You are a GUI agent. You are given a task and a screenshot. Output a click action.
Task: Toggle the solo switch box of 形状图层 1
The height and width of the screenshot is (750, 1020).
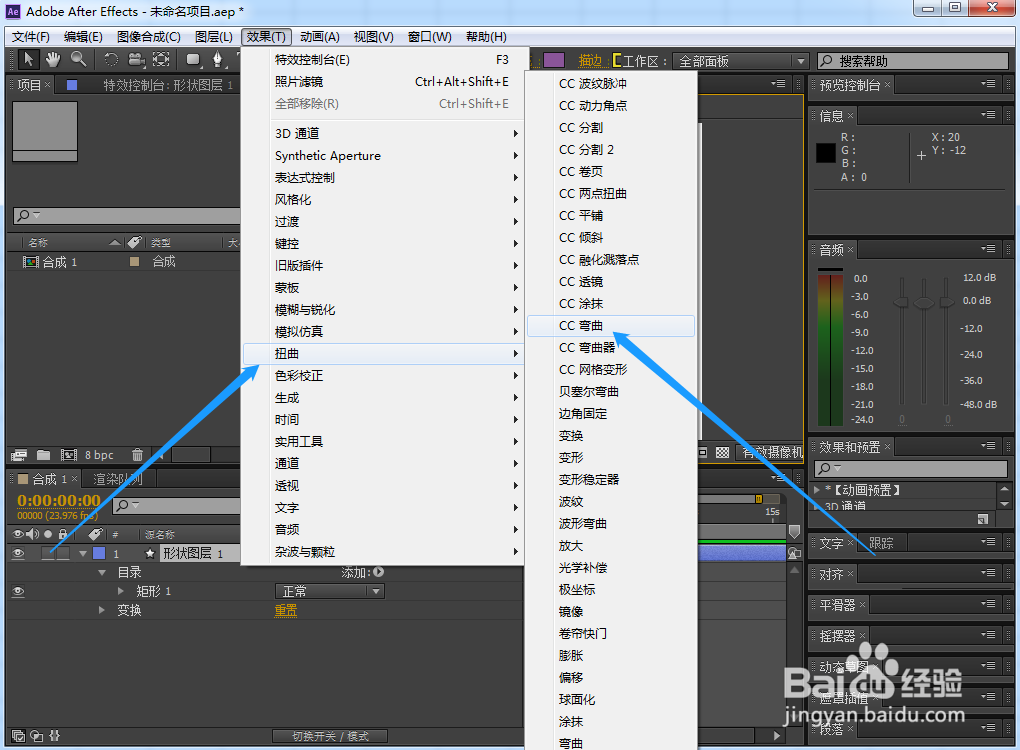48,554
